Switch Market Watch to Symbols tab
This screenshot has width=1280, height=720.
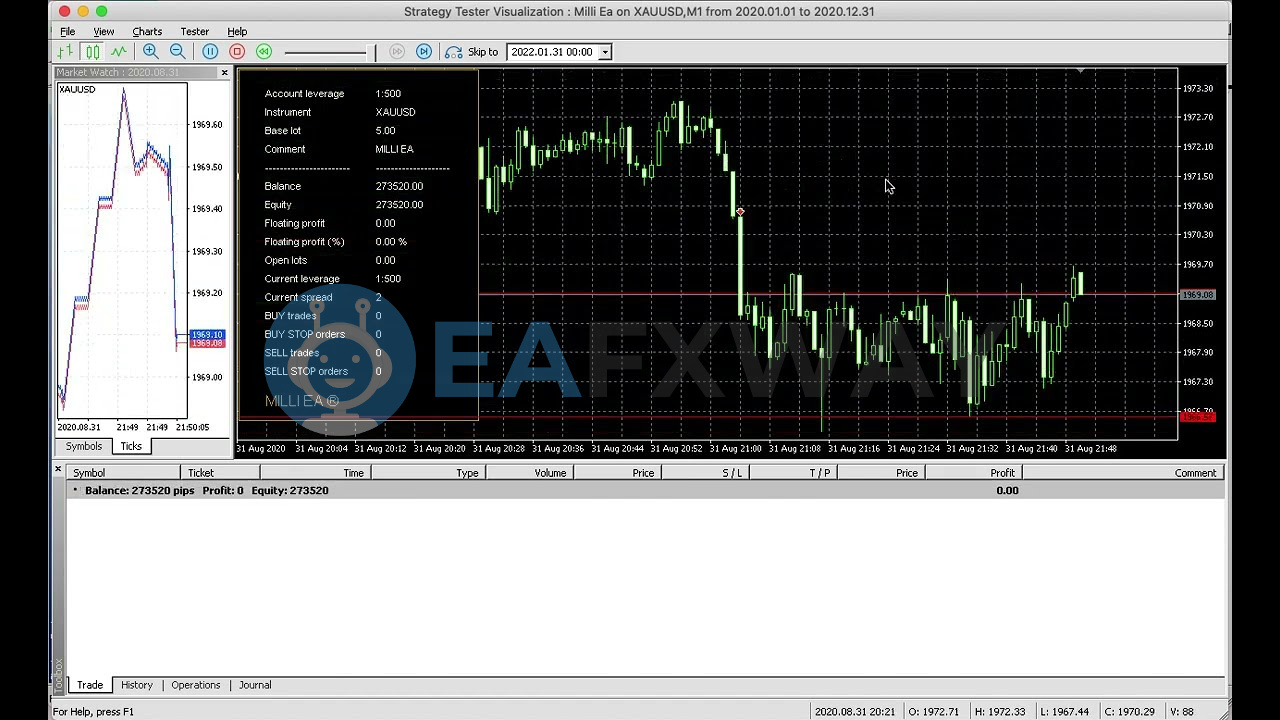(x=84, y=446)
